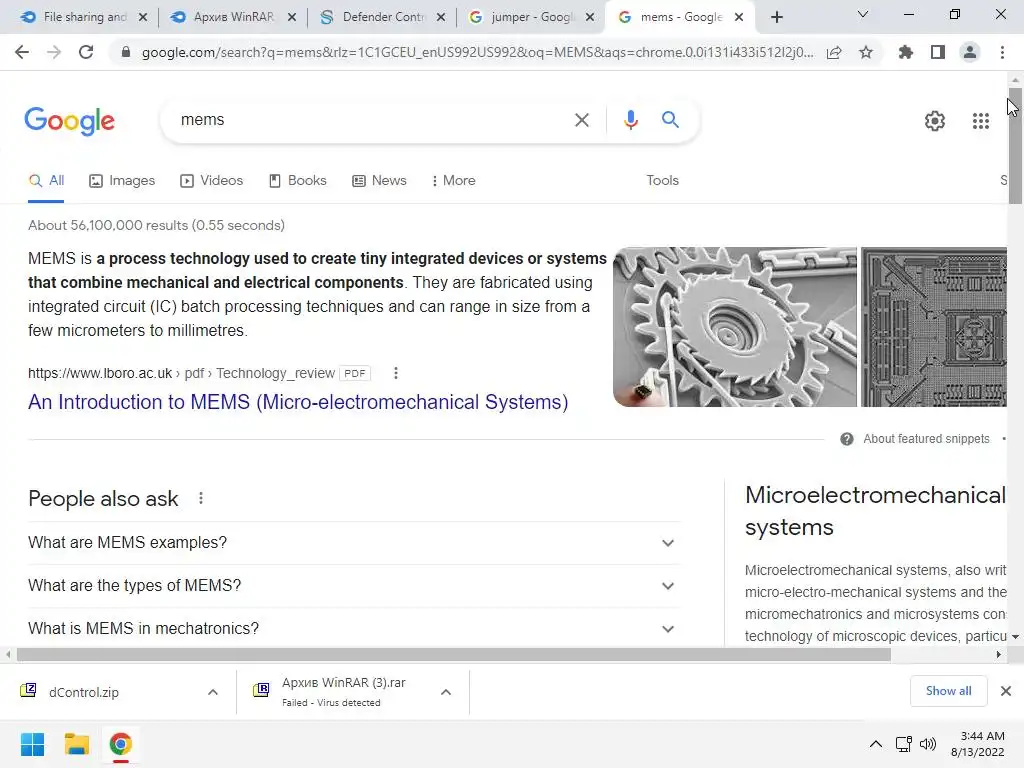Expand 'What is MEMS in mechatronics?'
The width and height of the screenshot is (1024, 768).
(x=354, y=628)
